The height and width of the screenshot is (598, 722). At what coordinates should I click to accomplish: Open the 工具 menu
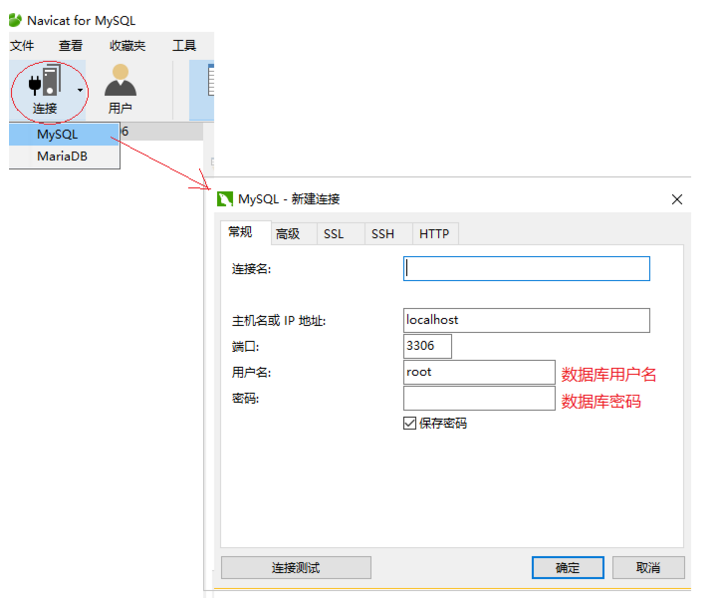(184, 46)
